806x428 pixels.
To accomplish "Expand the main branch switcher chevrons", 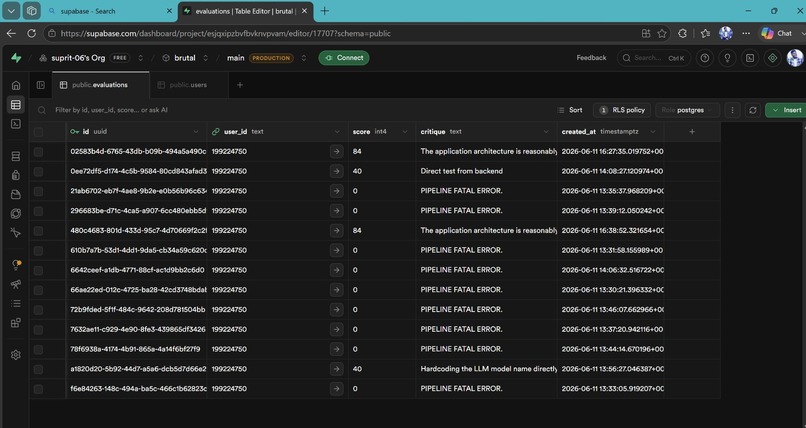I will (304, 58).
